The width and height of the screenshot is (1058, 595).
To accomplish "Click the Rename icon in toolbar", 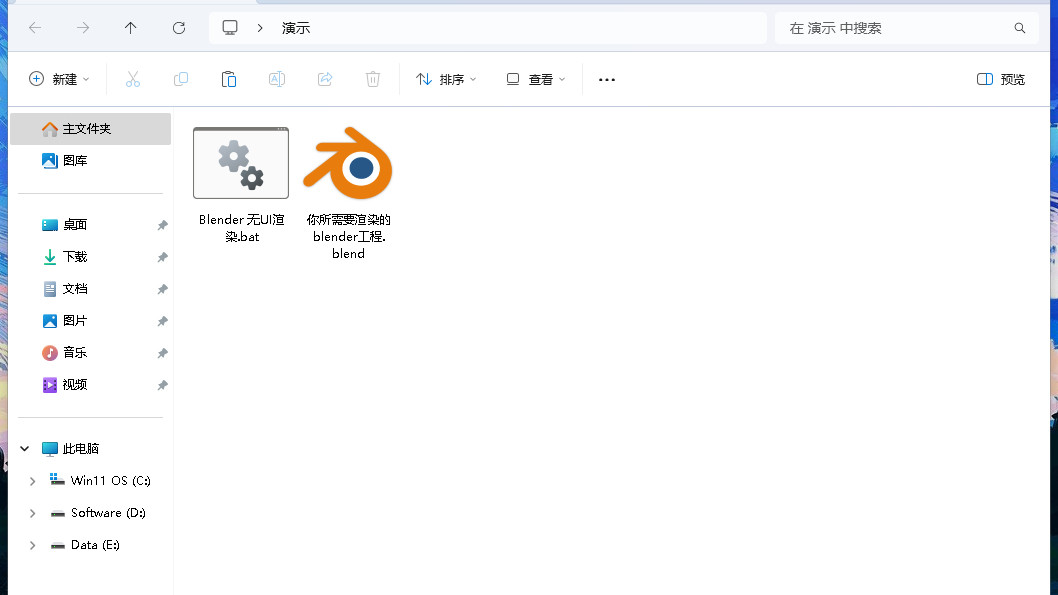I will 277,79.
